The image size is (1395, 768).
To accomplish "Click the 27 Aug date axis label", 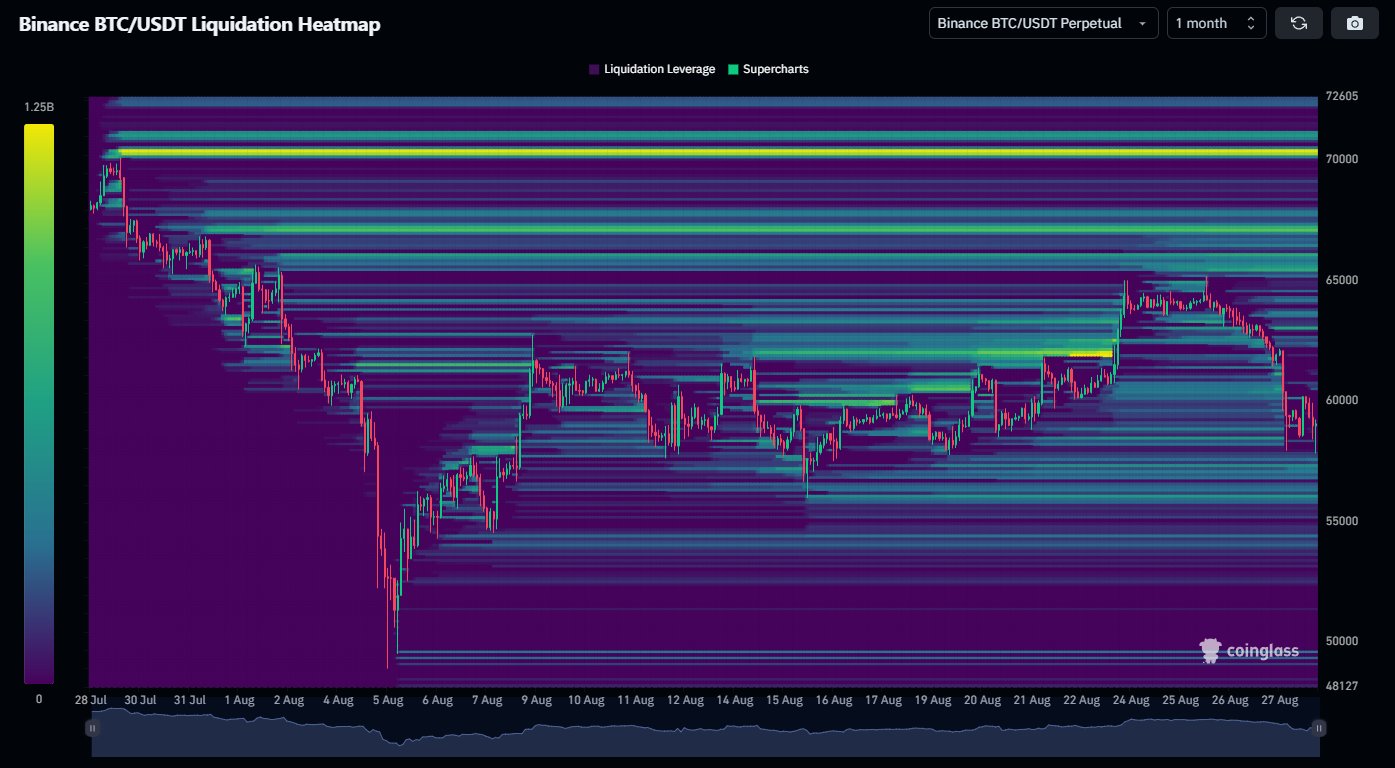I will click(1279, 700).
